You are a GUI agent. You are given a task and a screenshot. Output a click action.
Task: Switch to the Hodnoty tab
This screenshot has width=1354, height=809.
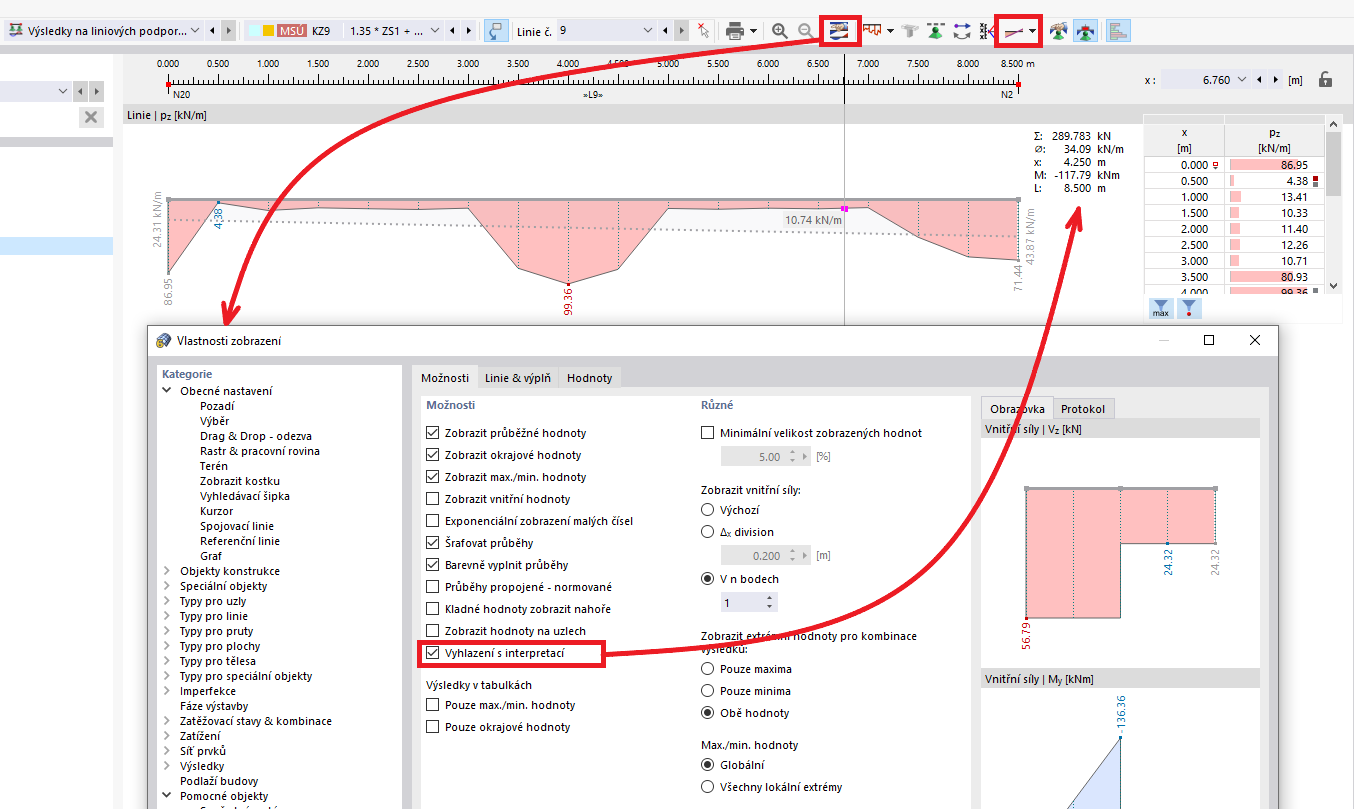(x=590, y=378)
